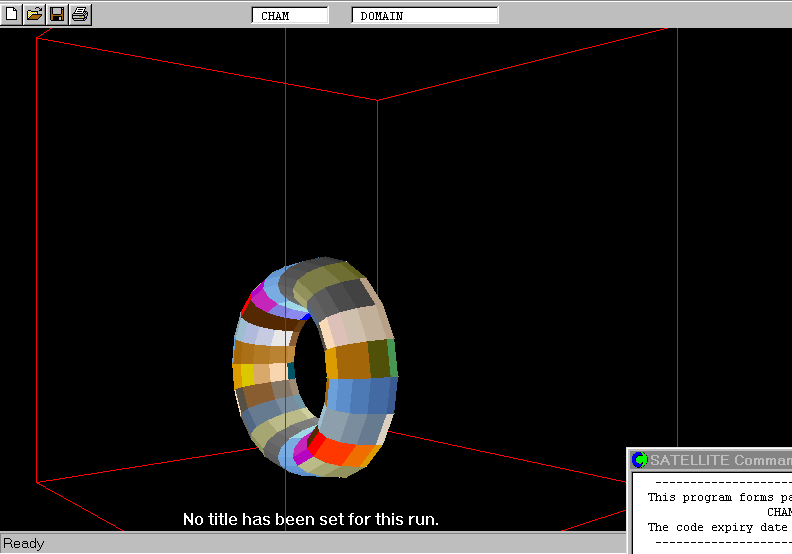Click the New file toolbar icon
The image size is (792, 554).
pyautogui.click(x=12, y=14)
